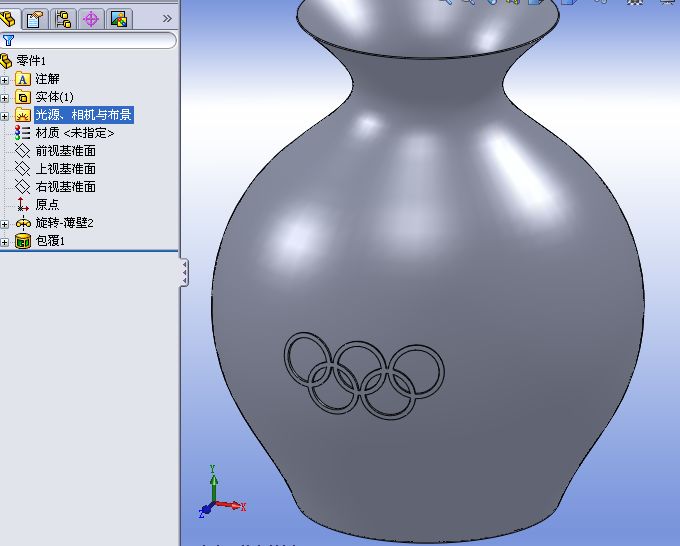Select the 前视基准面 label
The width and height of the screenshot is (680, 546).
[65, 151]
